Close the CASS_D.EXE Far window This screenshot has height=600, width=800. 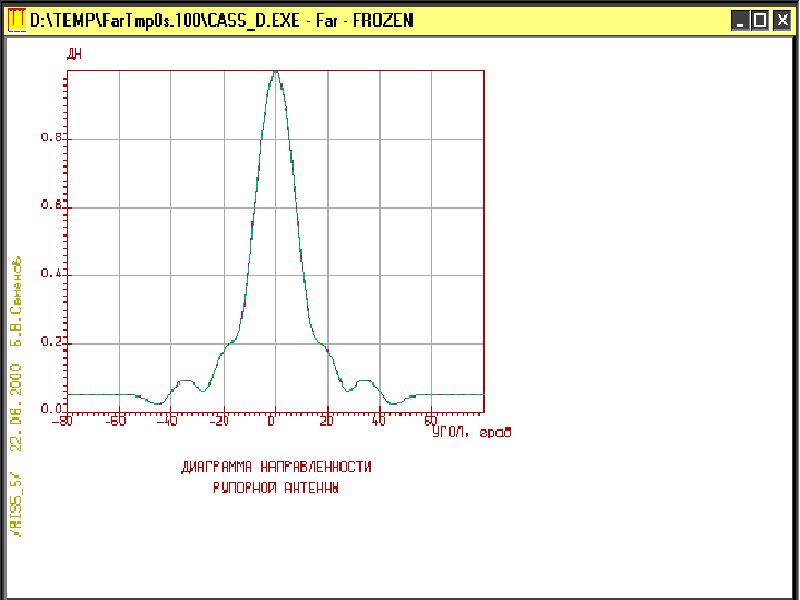pyautogui.click(x=783, y=21)
